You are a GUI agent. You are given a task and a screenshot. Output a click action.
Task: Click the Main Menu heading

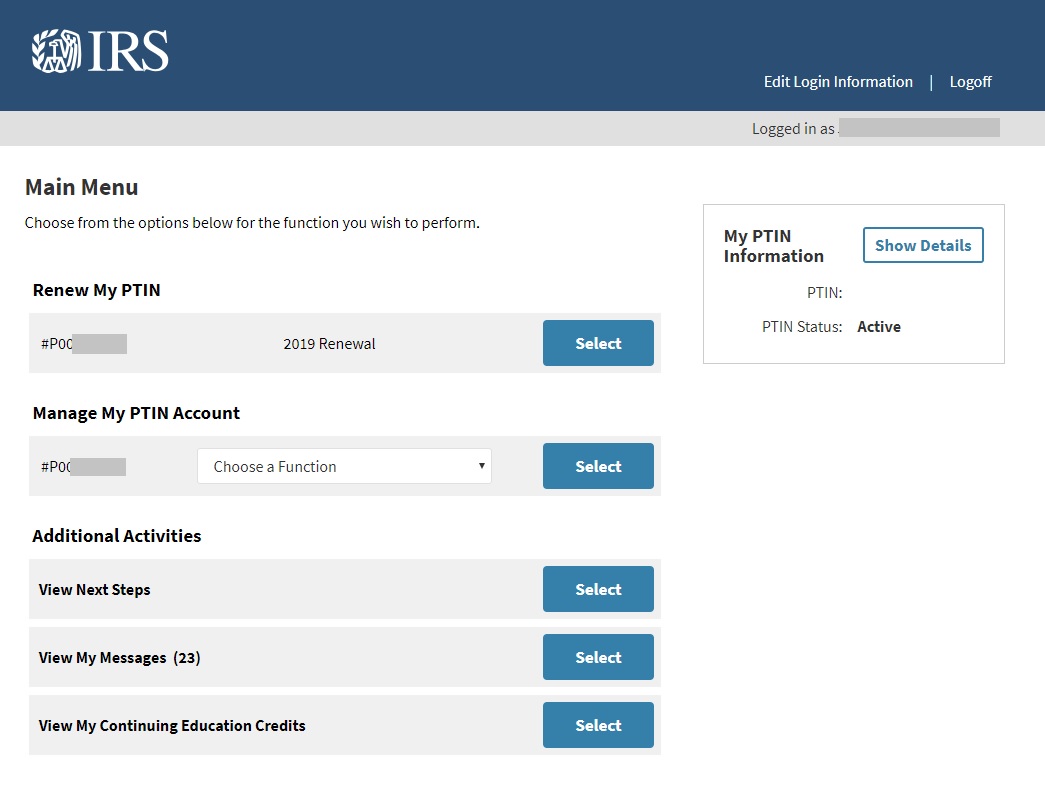click(81, 187)
